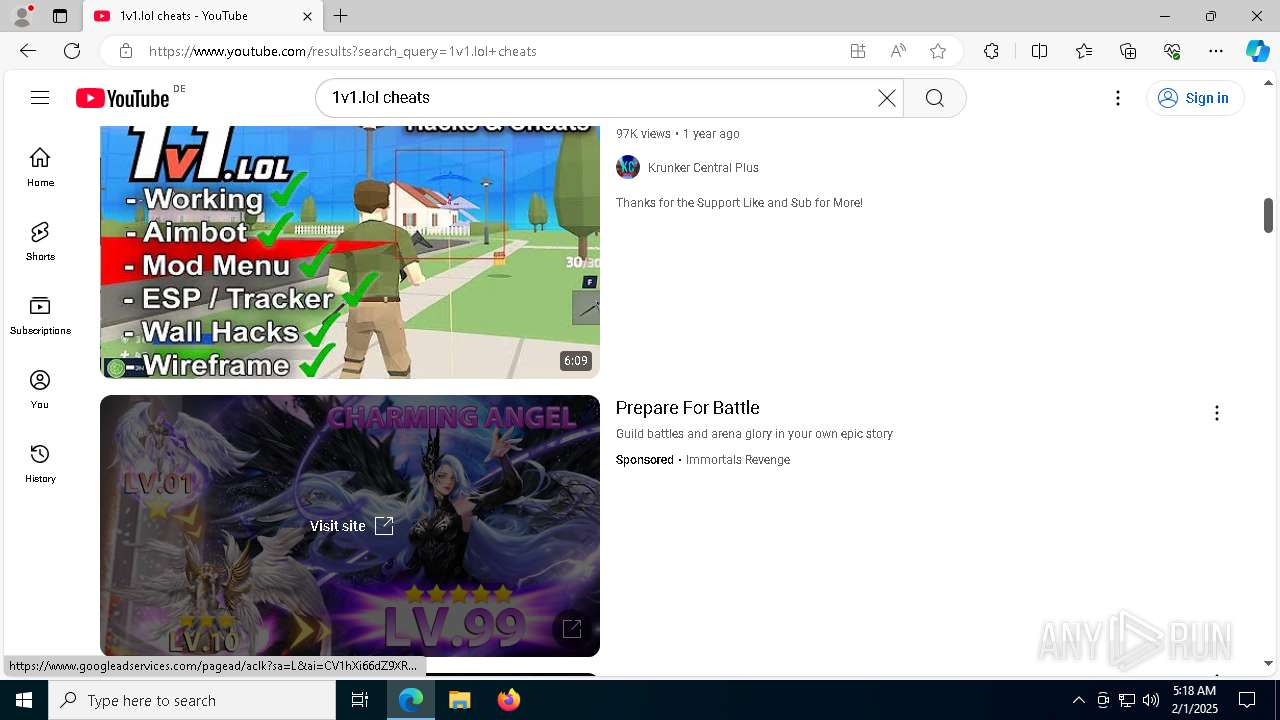This screenshot has width=1280, height=720.
Task: Open History in the sidebar
Action: click(40, 463)
